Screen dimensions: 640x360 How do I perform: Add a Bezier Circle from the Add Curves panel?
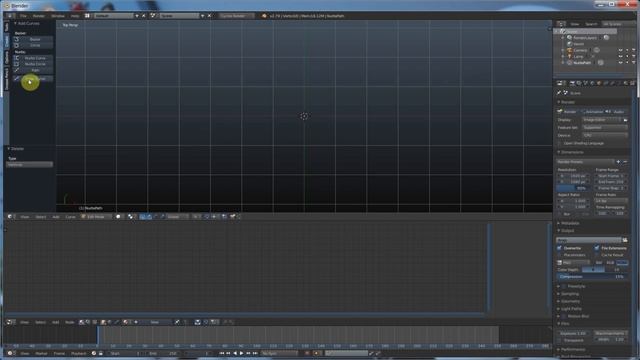pyautogui.click(x=33, y=45)
